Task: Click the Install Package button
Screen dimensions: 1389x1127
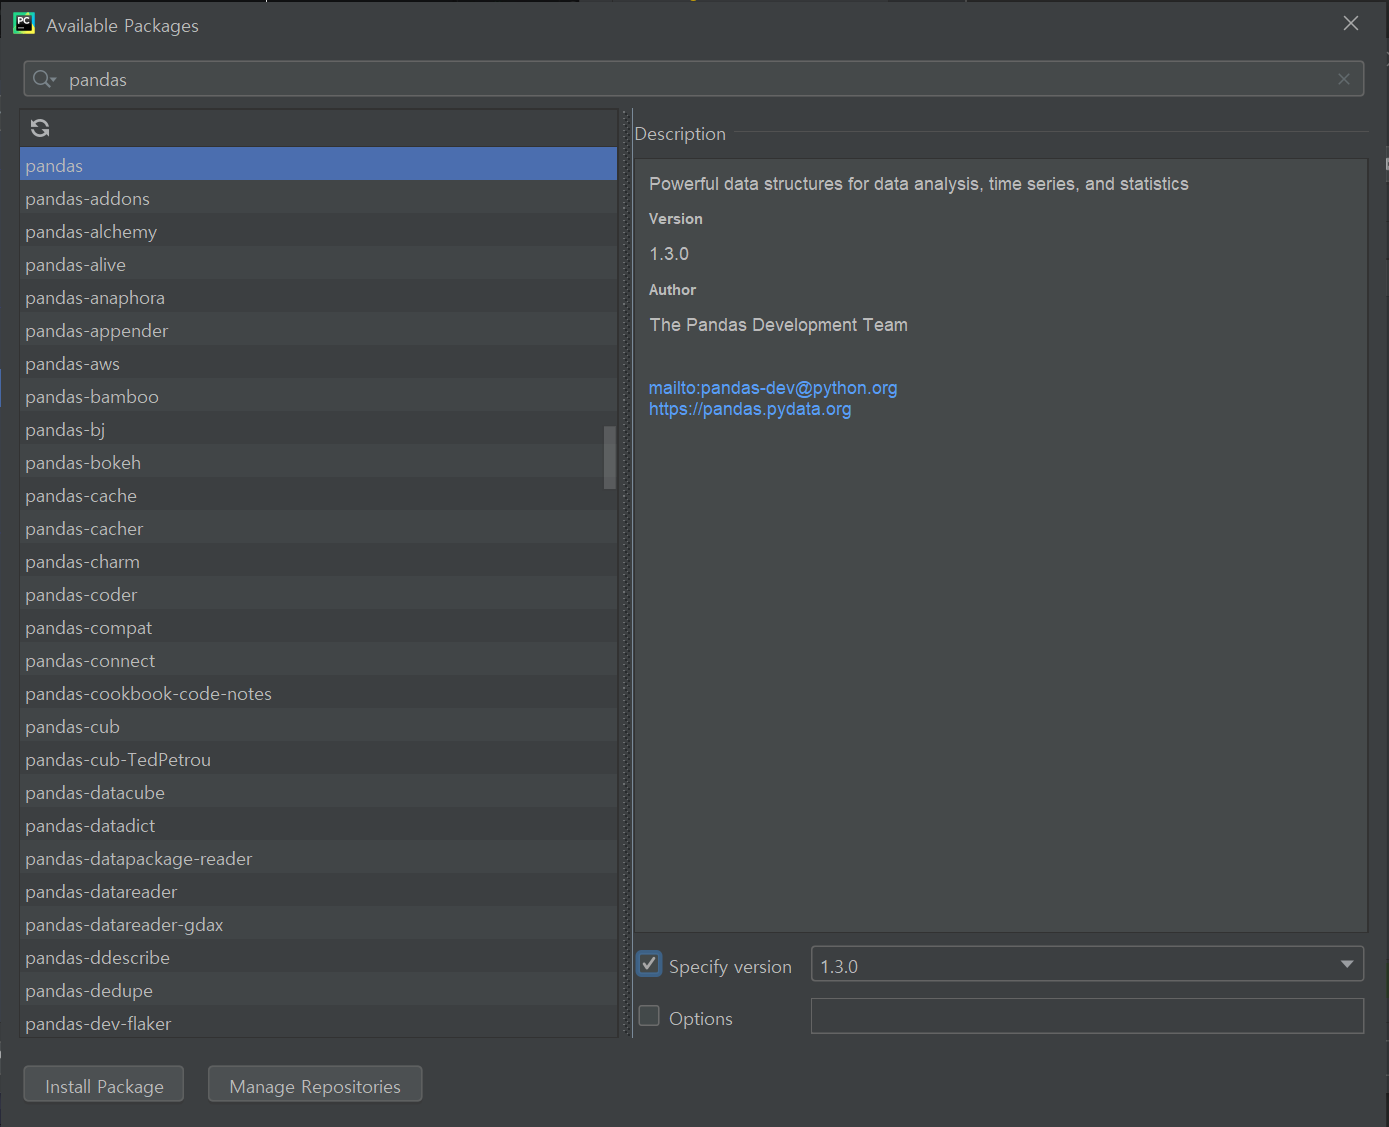Action: tap(104, 1085)
